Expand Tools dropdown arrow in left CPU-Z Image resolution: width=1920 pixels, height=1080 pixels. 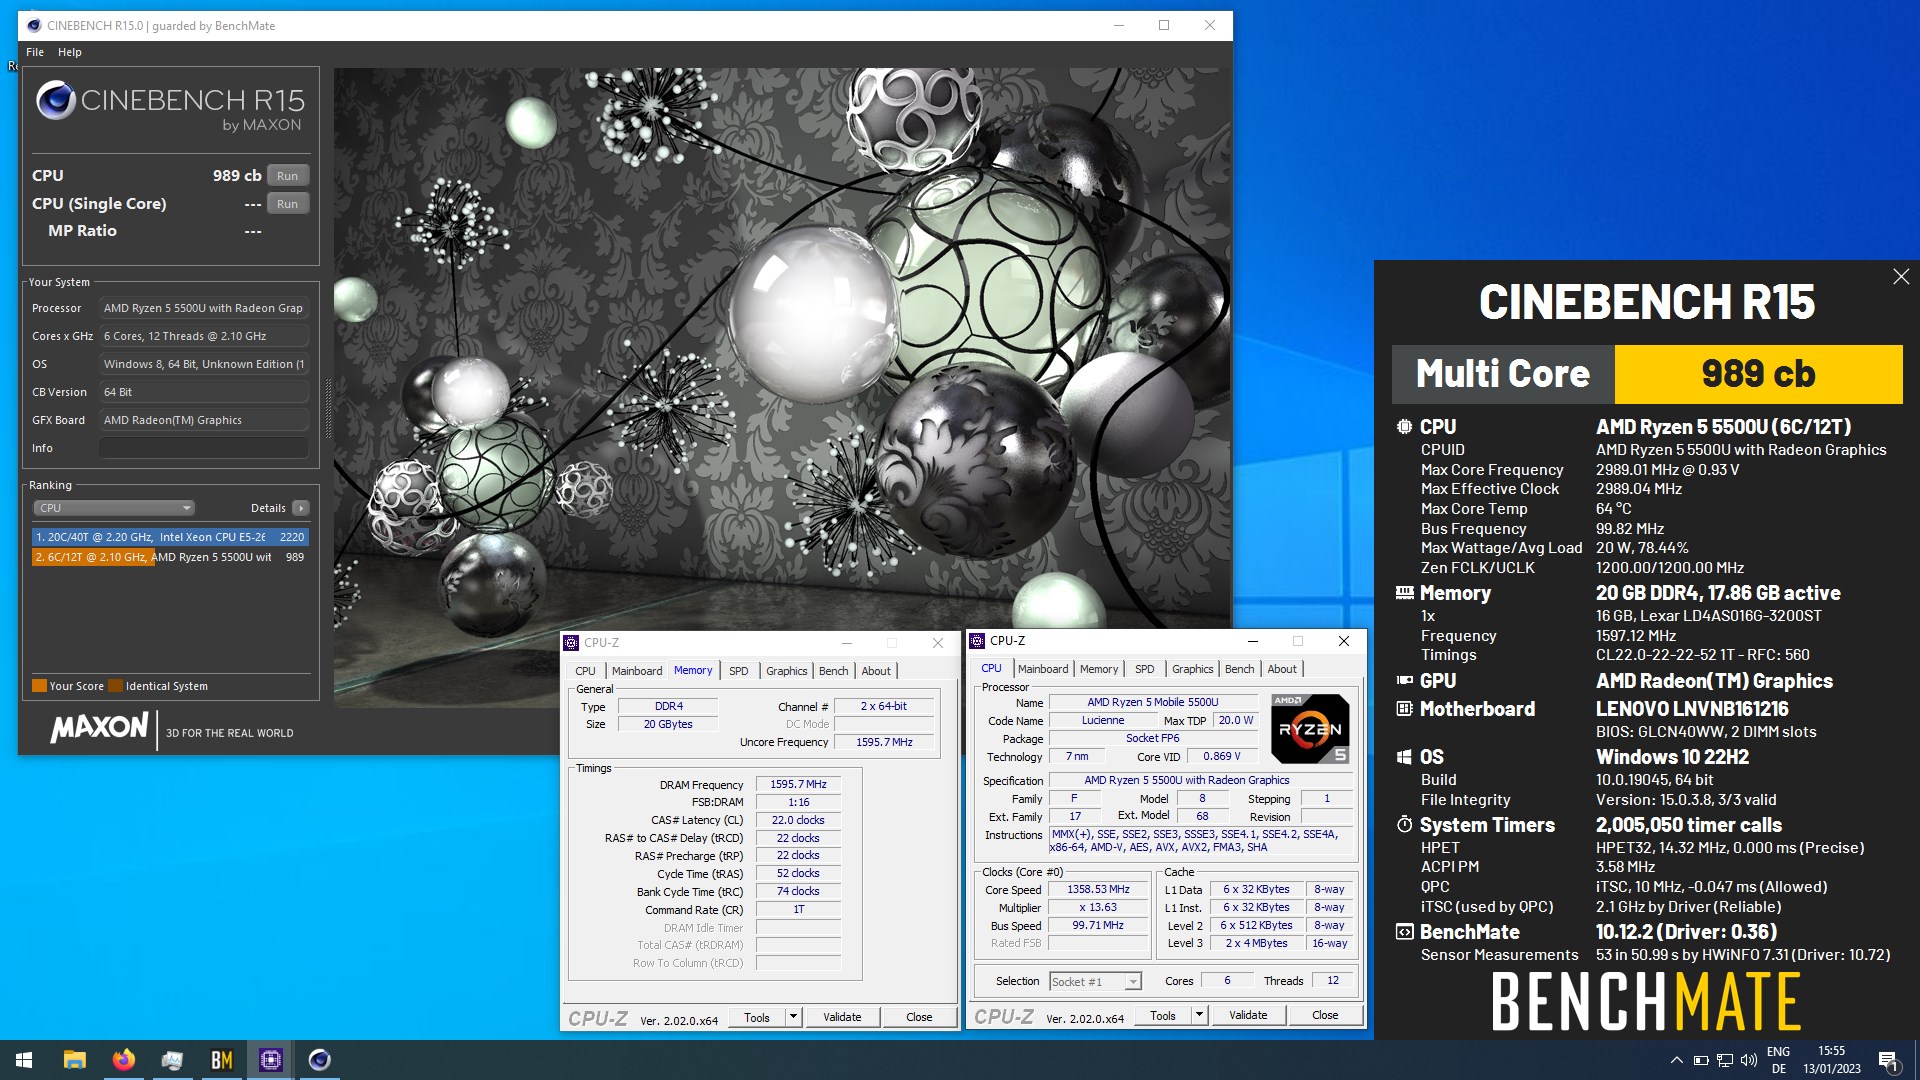[x=793, y=1017]
